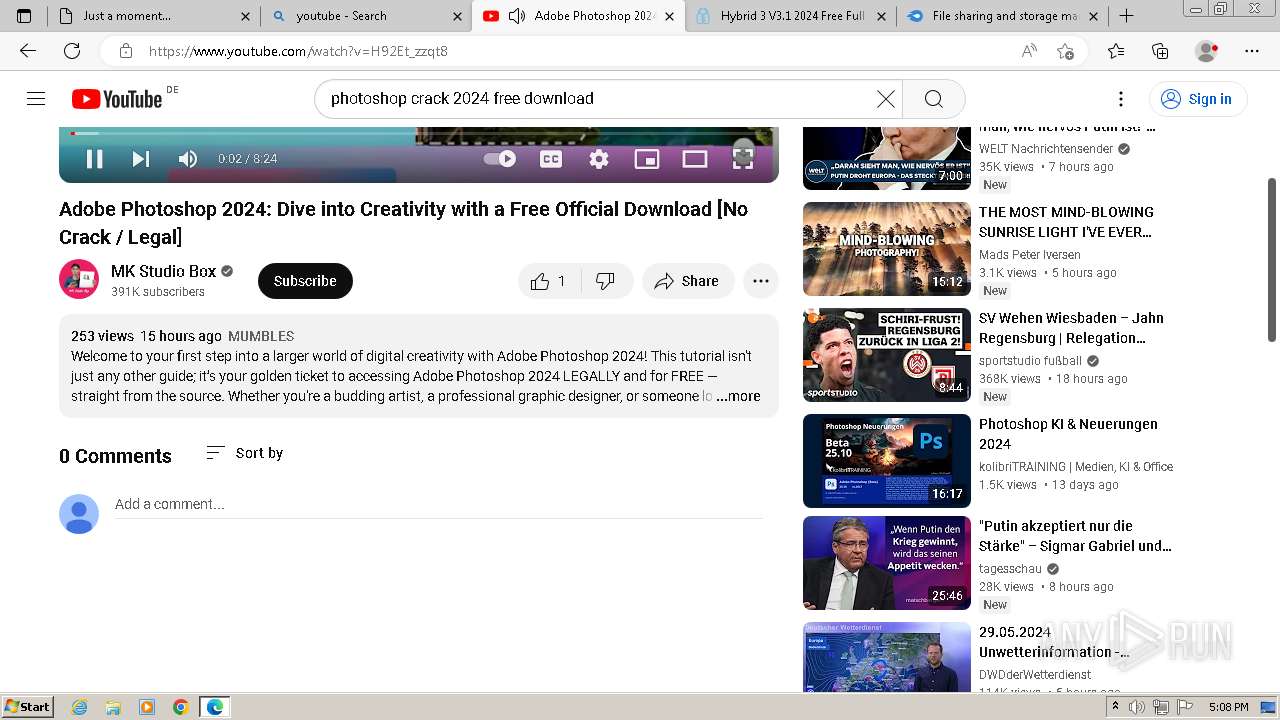This screenshot has height=720, width=1280.
Task: Open Edge settings and more menu
Action: (1252, 51)
